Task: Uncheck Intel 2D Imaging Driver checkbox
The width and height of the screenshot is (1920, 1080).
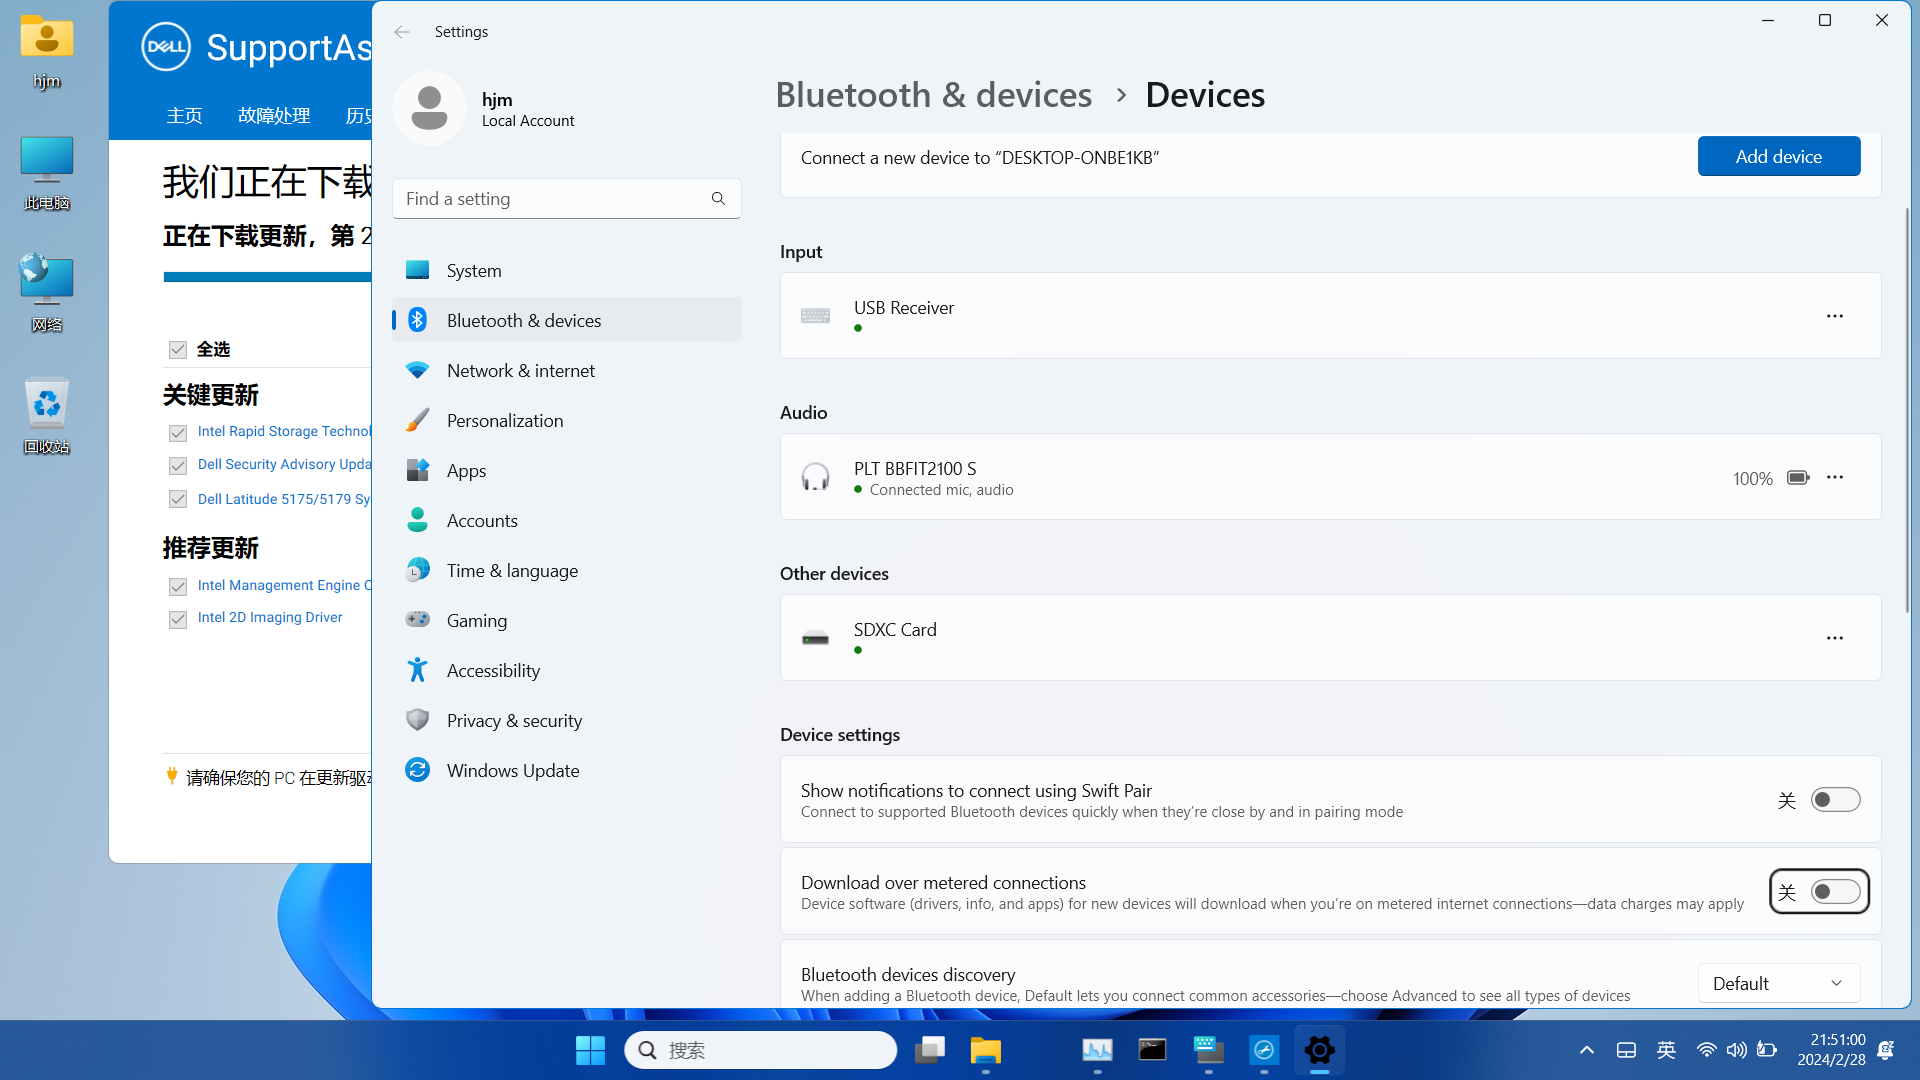Action: tap(178, 620)
